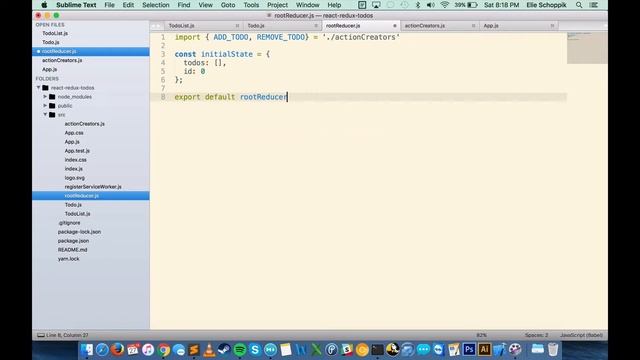Open README.md in the sidebar

pos(72,250)
